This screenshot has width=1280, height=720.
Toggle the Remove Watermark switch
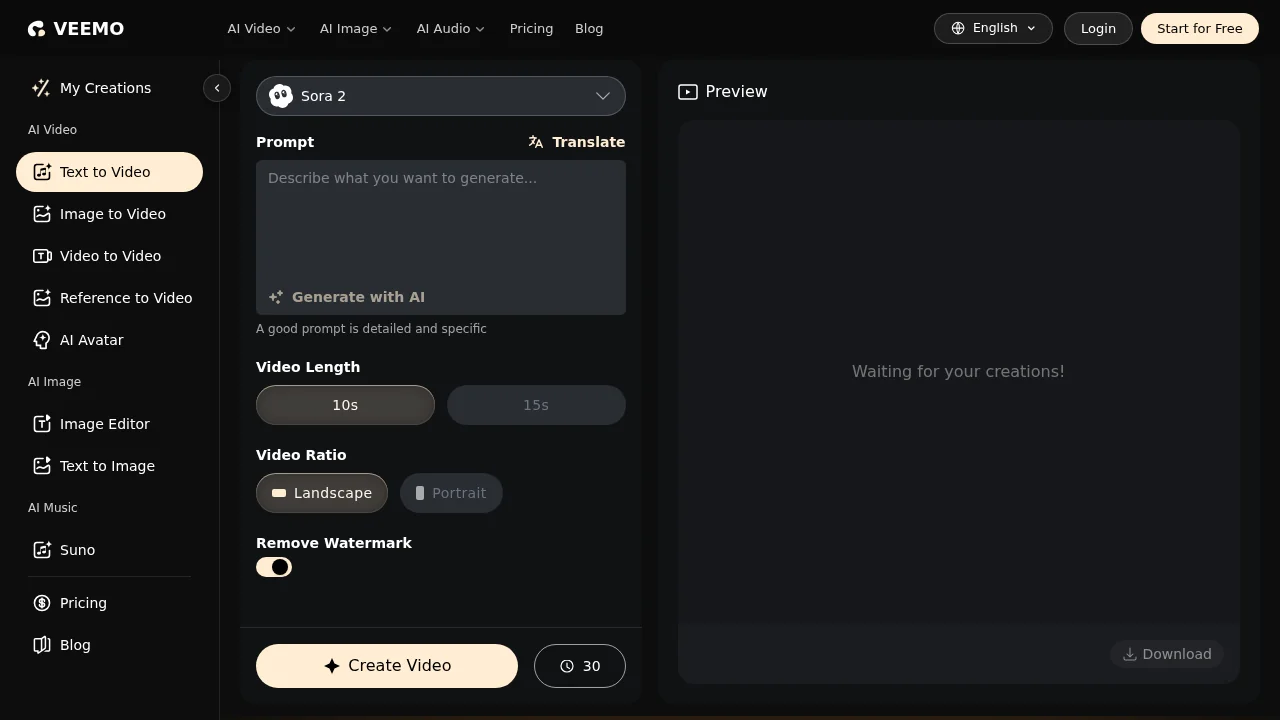point(274,567)
